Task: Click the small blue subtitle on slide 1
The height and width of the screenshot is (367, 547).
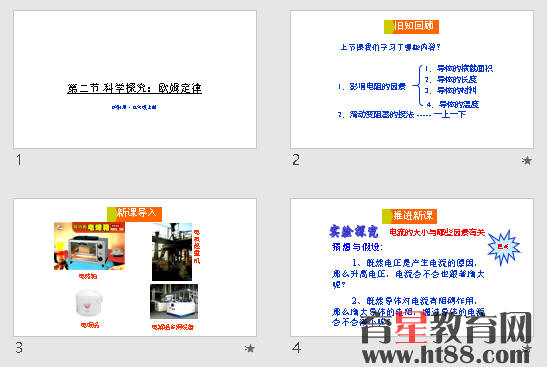Action: pos(134,107)
